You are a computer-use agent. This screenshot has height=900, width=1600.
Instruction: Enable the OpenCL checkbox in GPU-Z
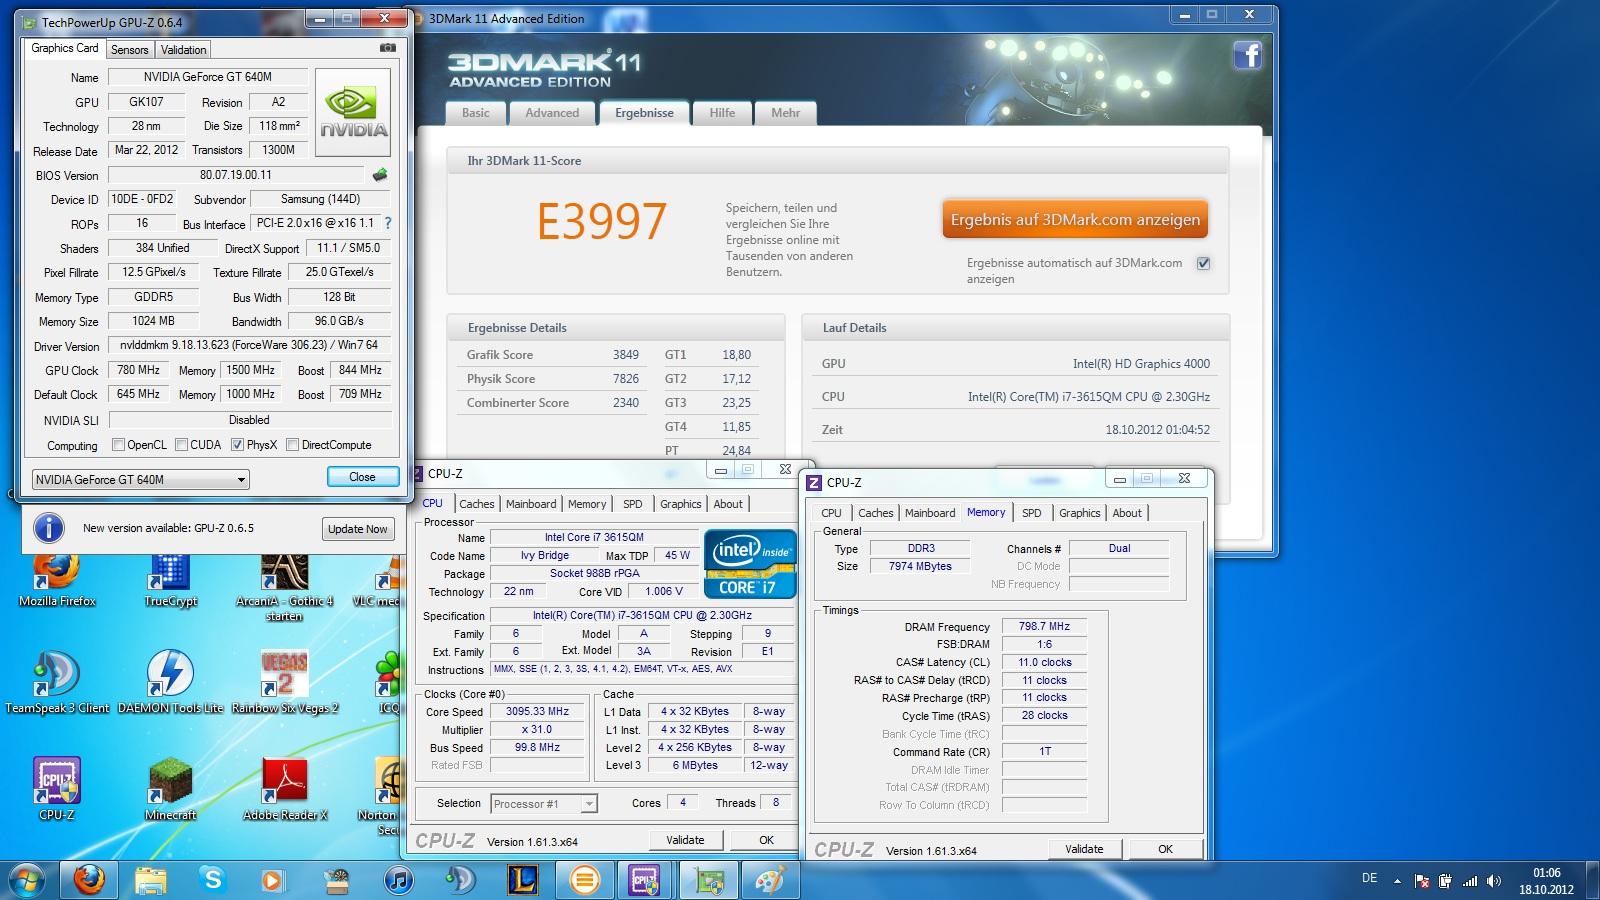tap(118, 445)
